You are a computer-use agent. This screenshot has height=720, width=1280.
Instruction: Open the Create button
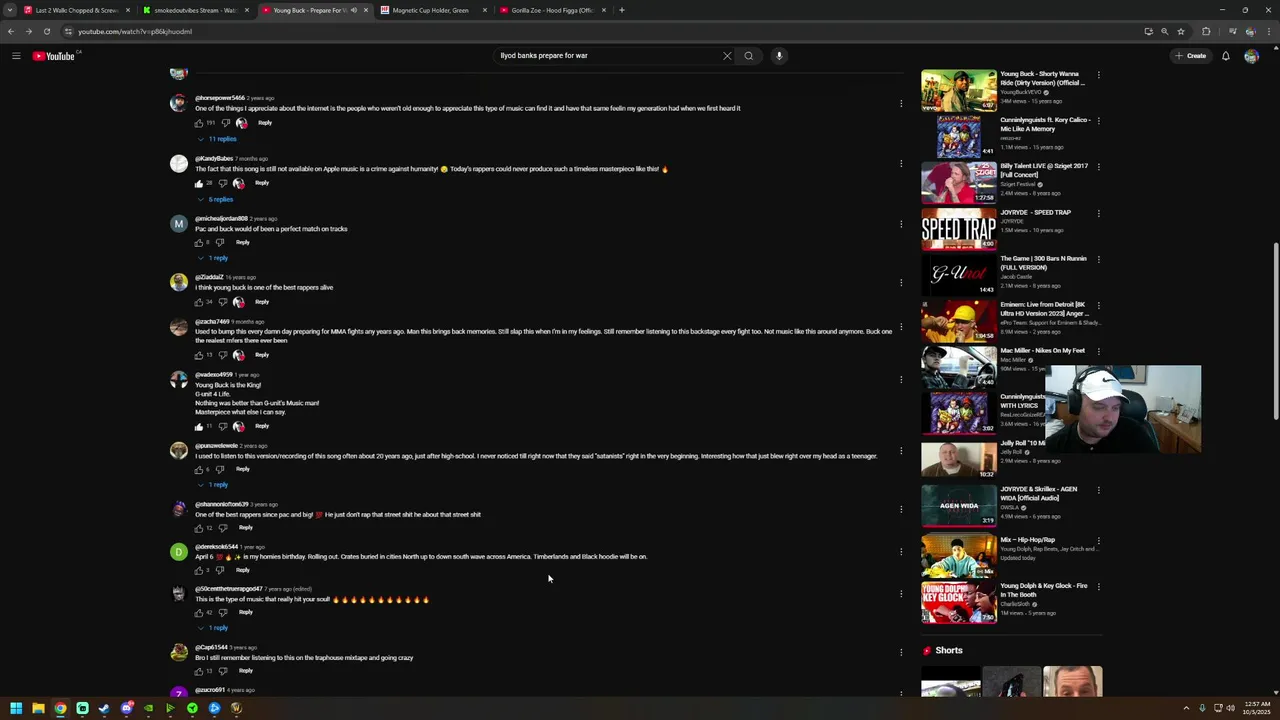click(1191, 56)
